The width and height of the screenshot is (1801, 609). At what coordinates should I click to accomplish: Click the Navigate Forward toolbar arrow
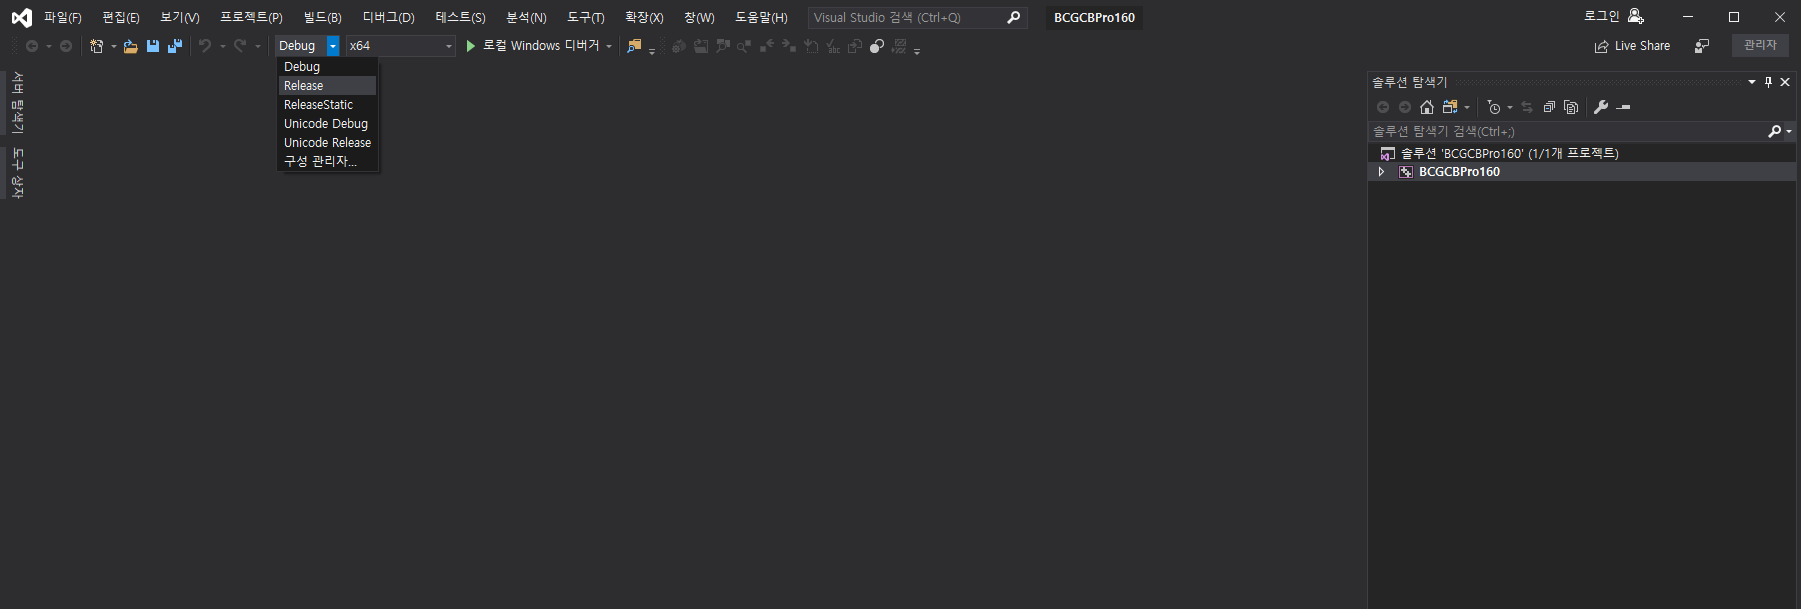pyautogui.click(x=66, y=46)
